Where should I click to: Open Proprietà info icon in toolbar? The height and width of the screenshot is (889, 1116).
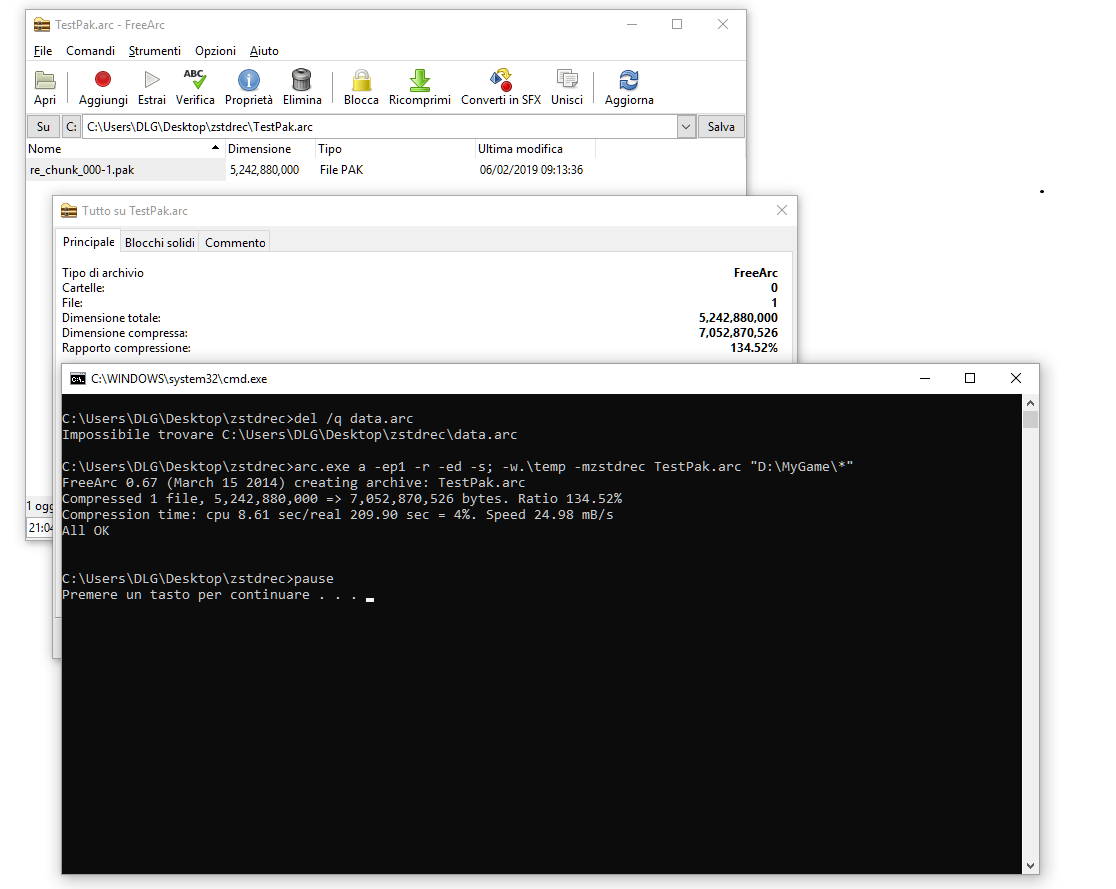click(248, 80)
